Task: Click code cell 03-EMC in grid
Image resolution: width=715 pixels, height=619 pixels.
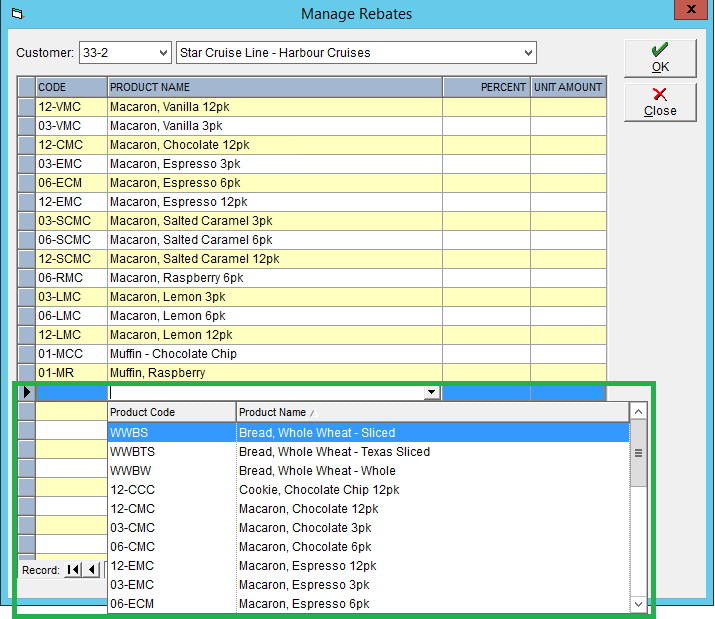Action: (72, 164)
